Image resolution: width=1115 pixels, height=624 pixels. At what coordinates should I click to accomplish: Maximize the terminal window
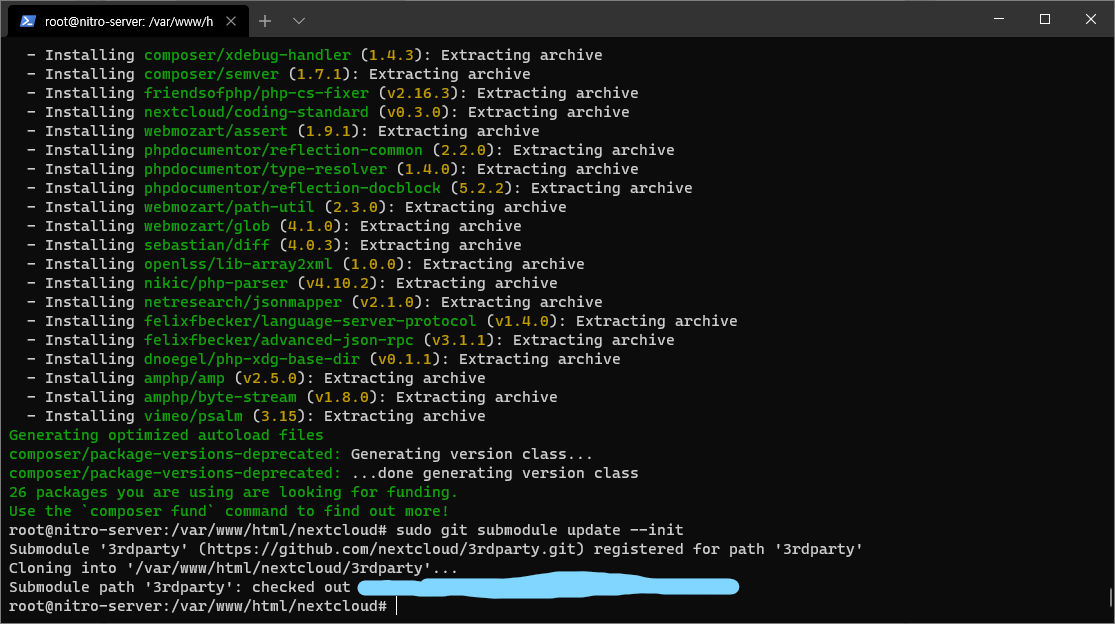[x=1045, y=18]
